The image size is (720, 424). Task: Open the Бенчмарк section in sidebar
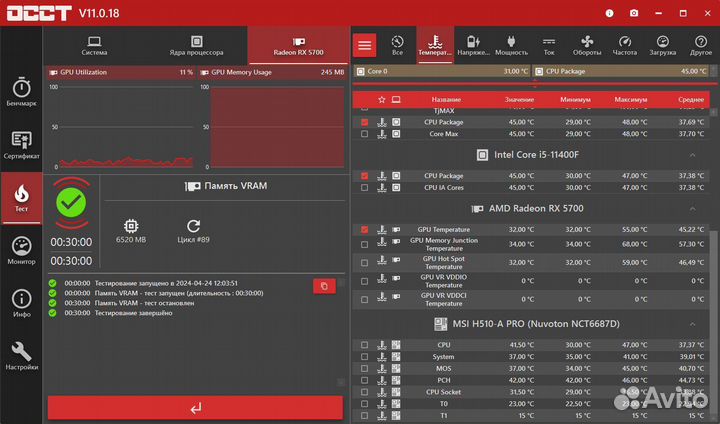(22, 90)
